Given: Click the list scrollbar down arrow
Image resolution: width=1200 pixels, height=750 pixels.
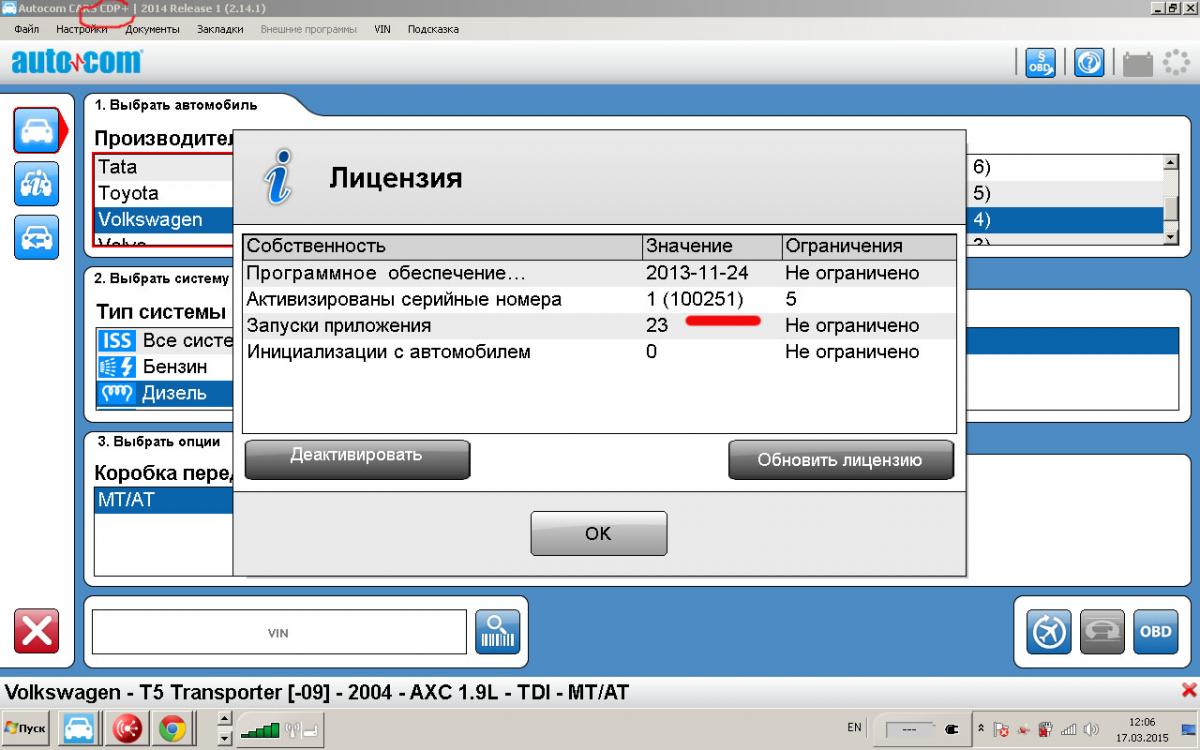Looking at the screenshot, I should tap(1170, 235).
